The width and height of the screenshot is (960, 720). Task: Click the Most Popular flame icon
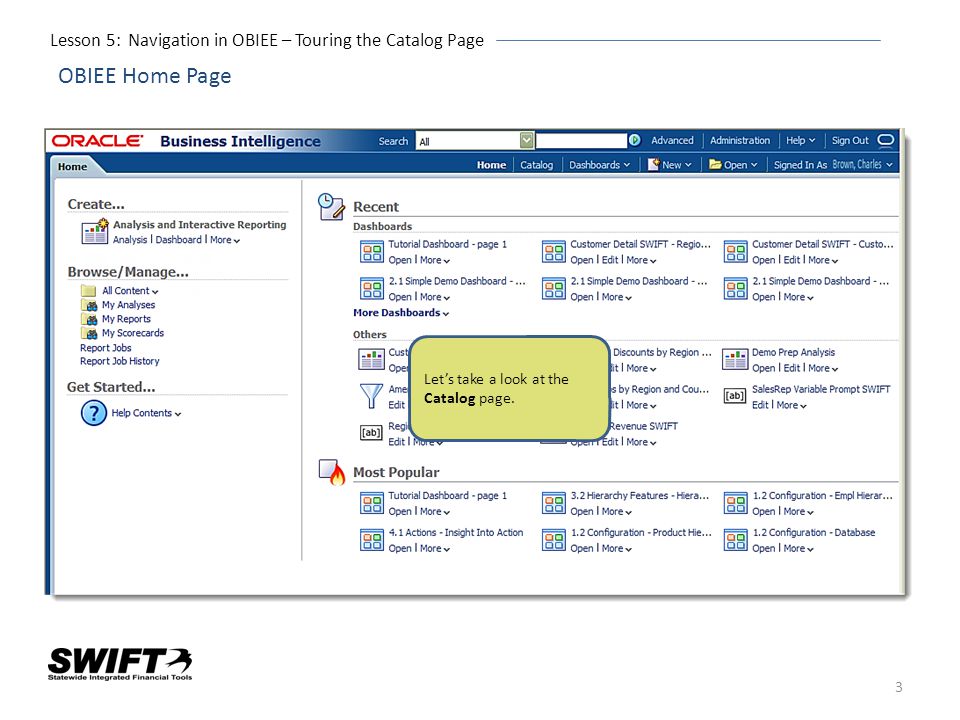(332, 472)
